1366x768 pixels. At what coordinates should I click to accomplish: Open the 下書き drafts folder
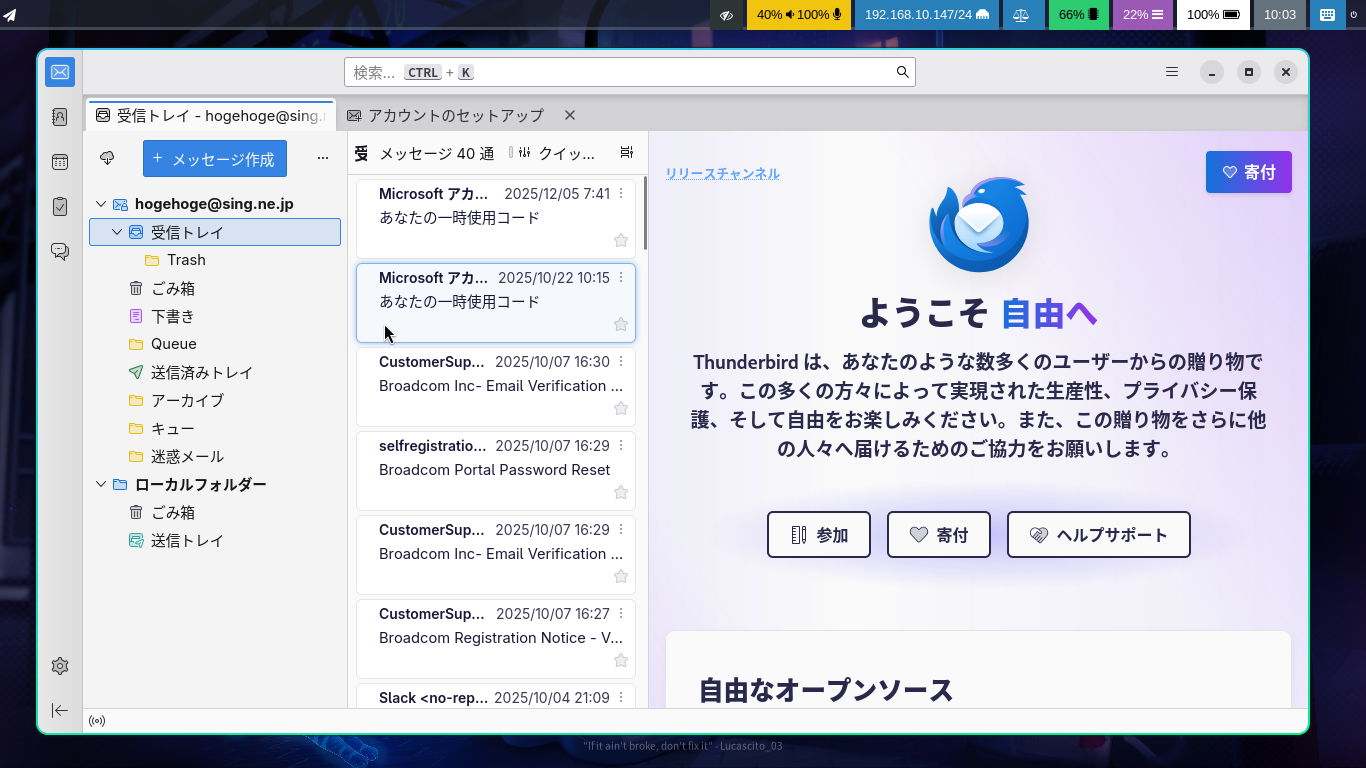click(215, 316)
